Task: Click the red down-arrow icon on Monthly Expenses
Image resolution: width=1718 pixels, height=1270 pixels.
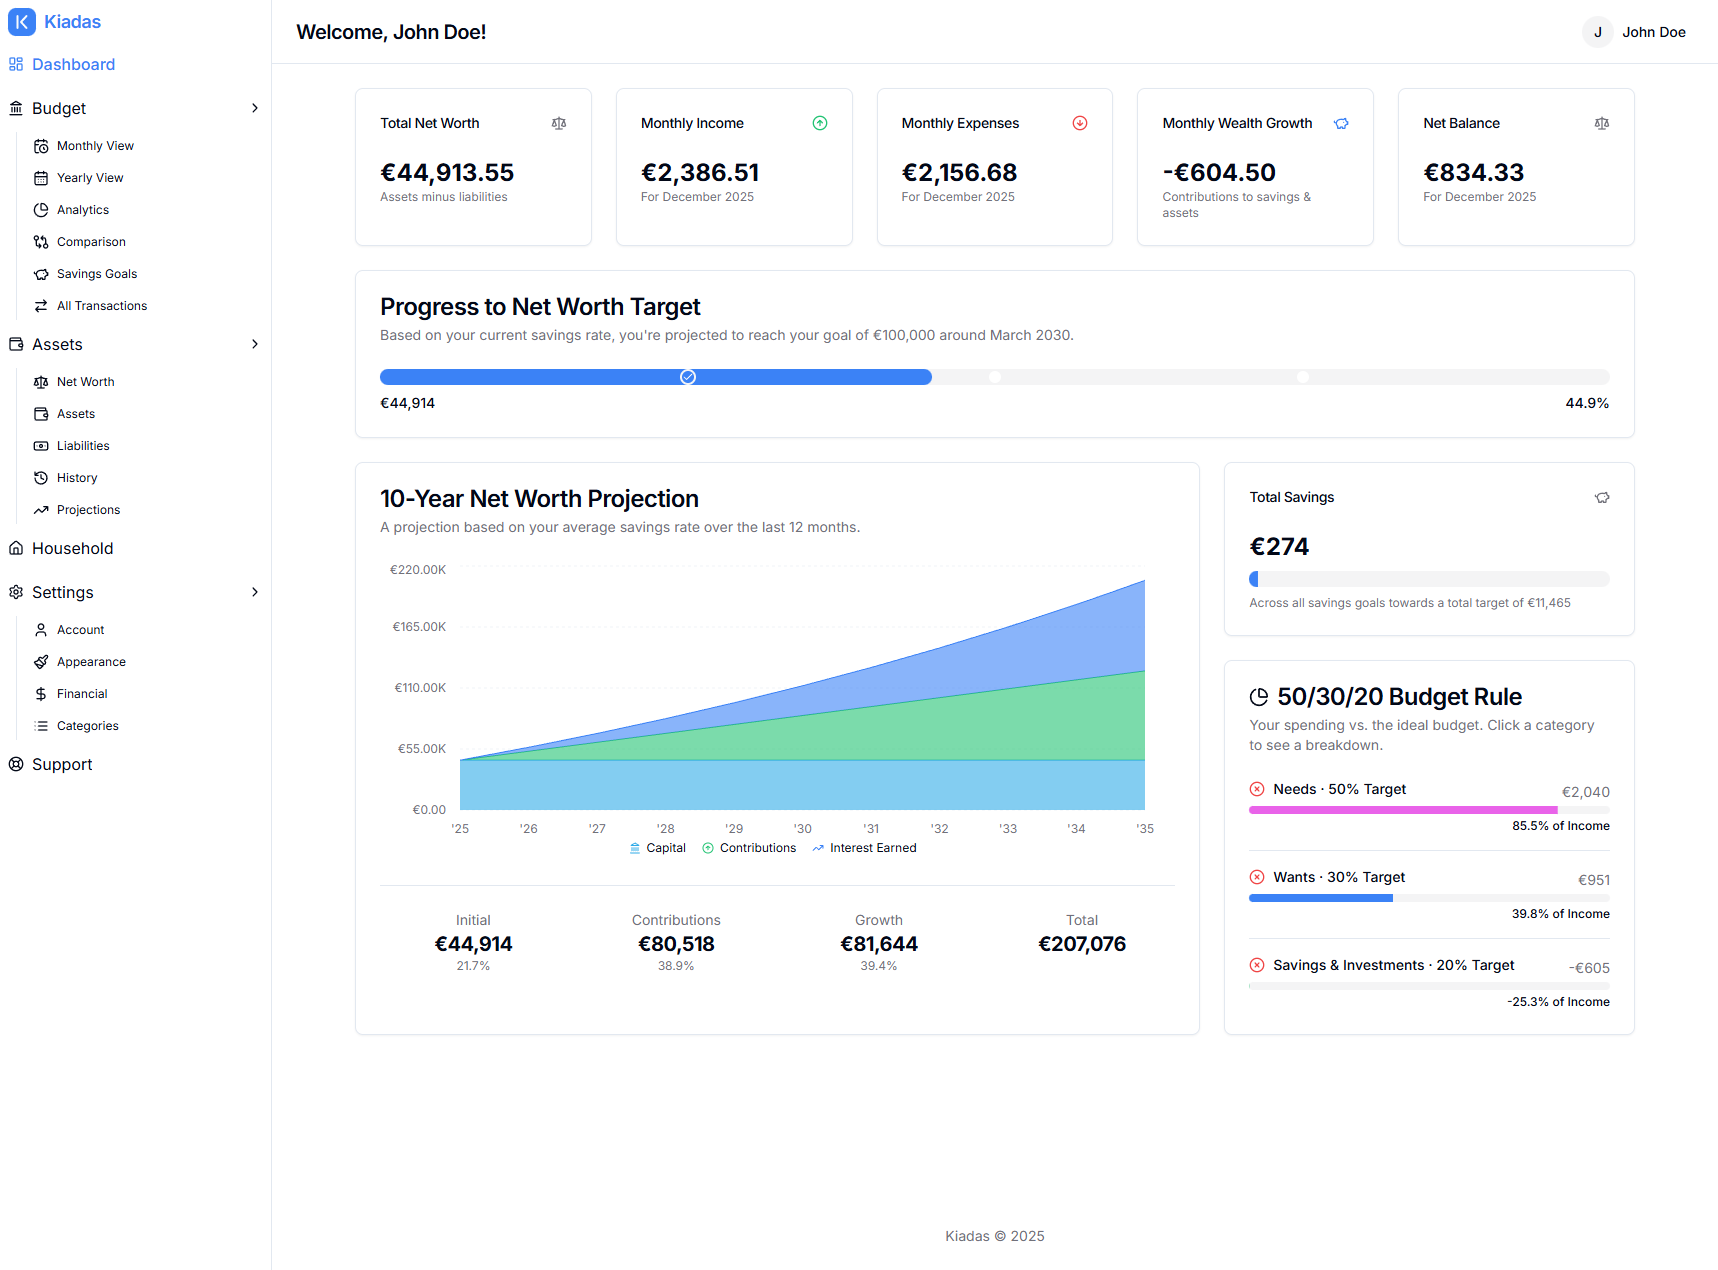Action: [x=1080, y=123]
